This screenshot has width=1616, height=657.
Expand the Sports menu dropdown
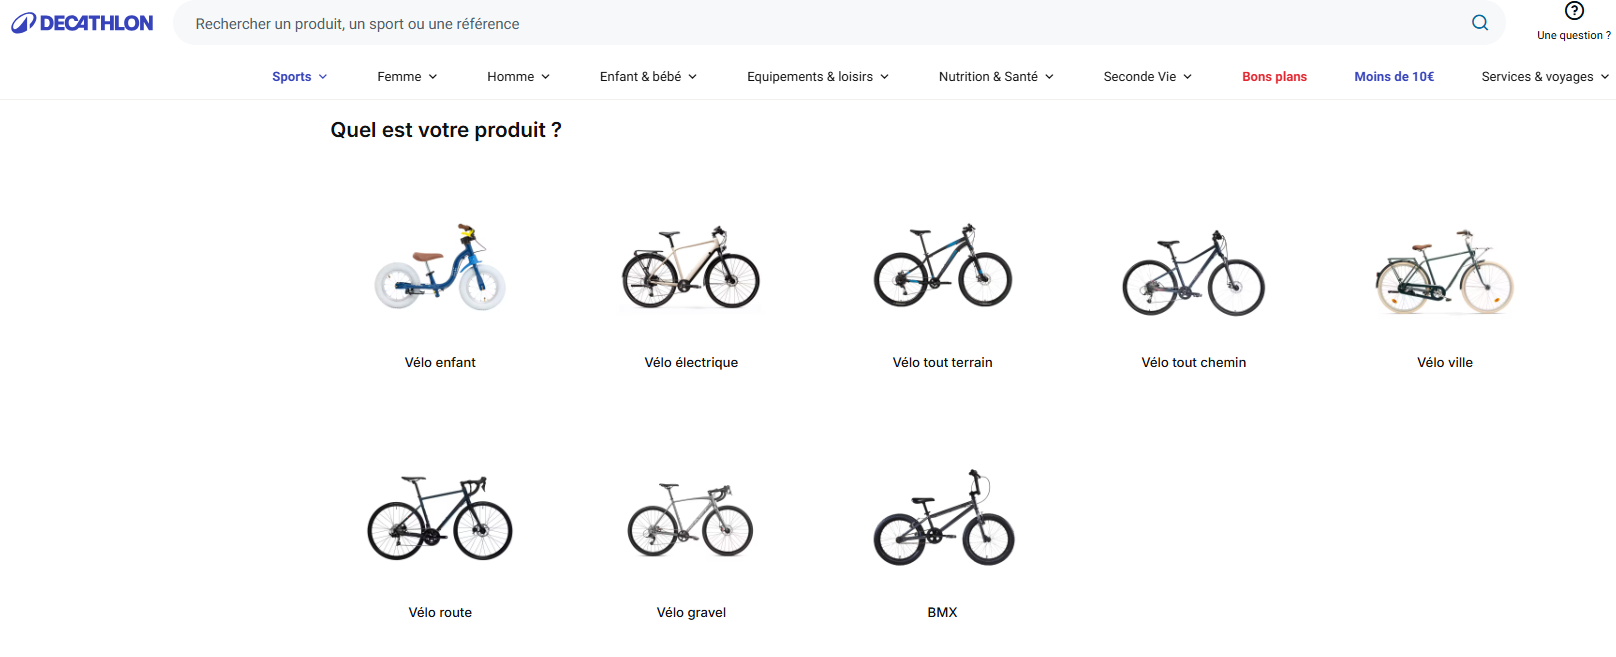[299, 77]
